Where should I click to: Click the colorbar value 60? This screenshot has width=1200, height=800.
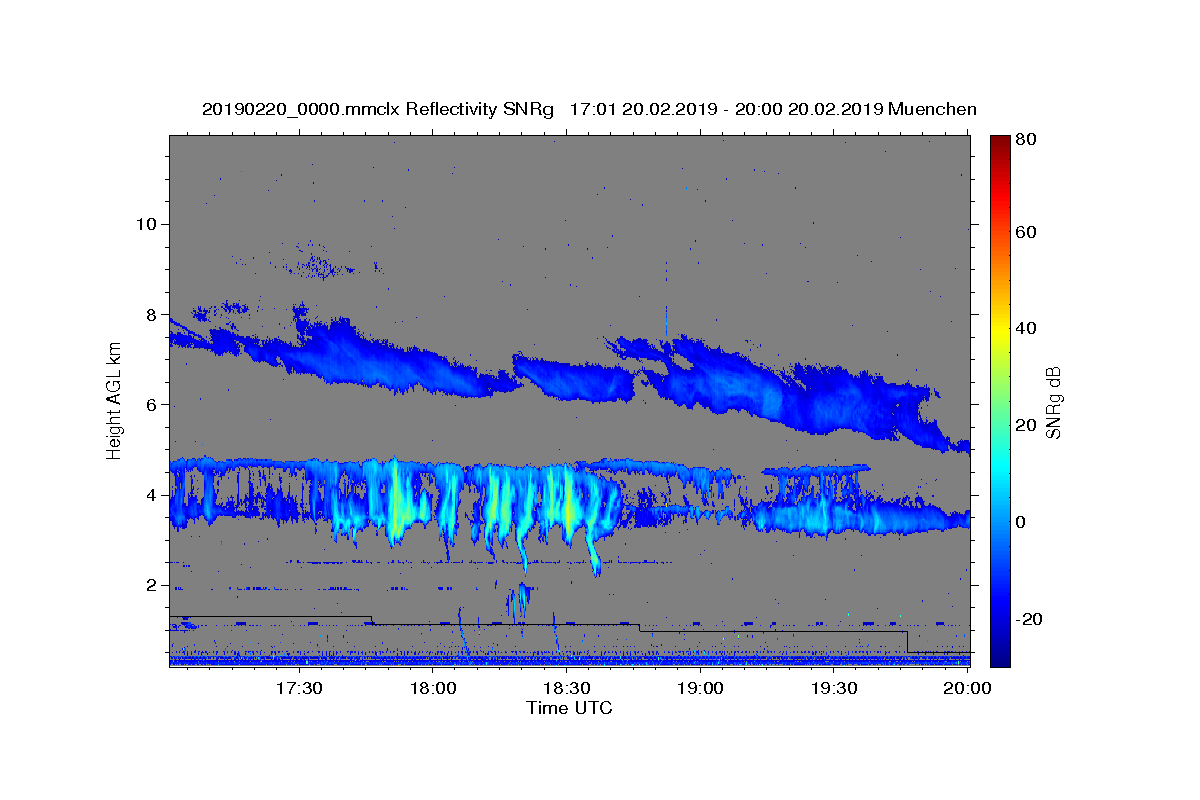point(1025,232)
